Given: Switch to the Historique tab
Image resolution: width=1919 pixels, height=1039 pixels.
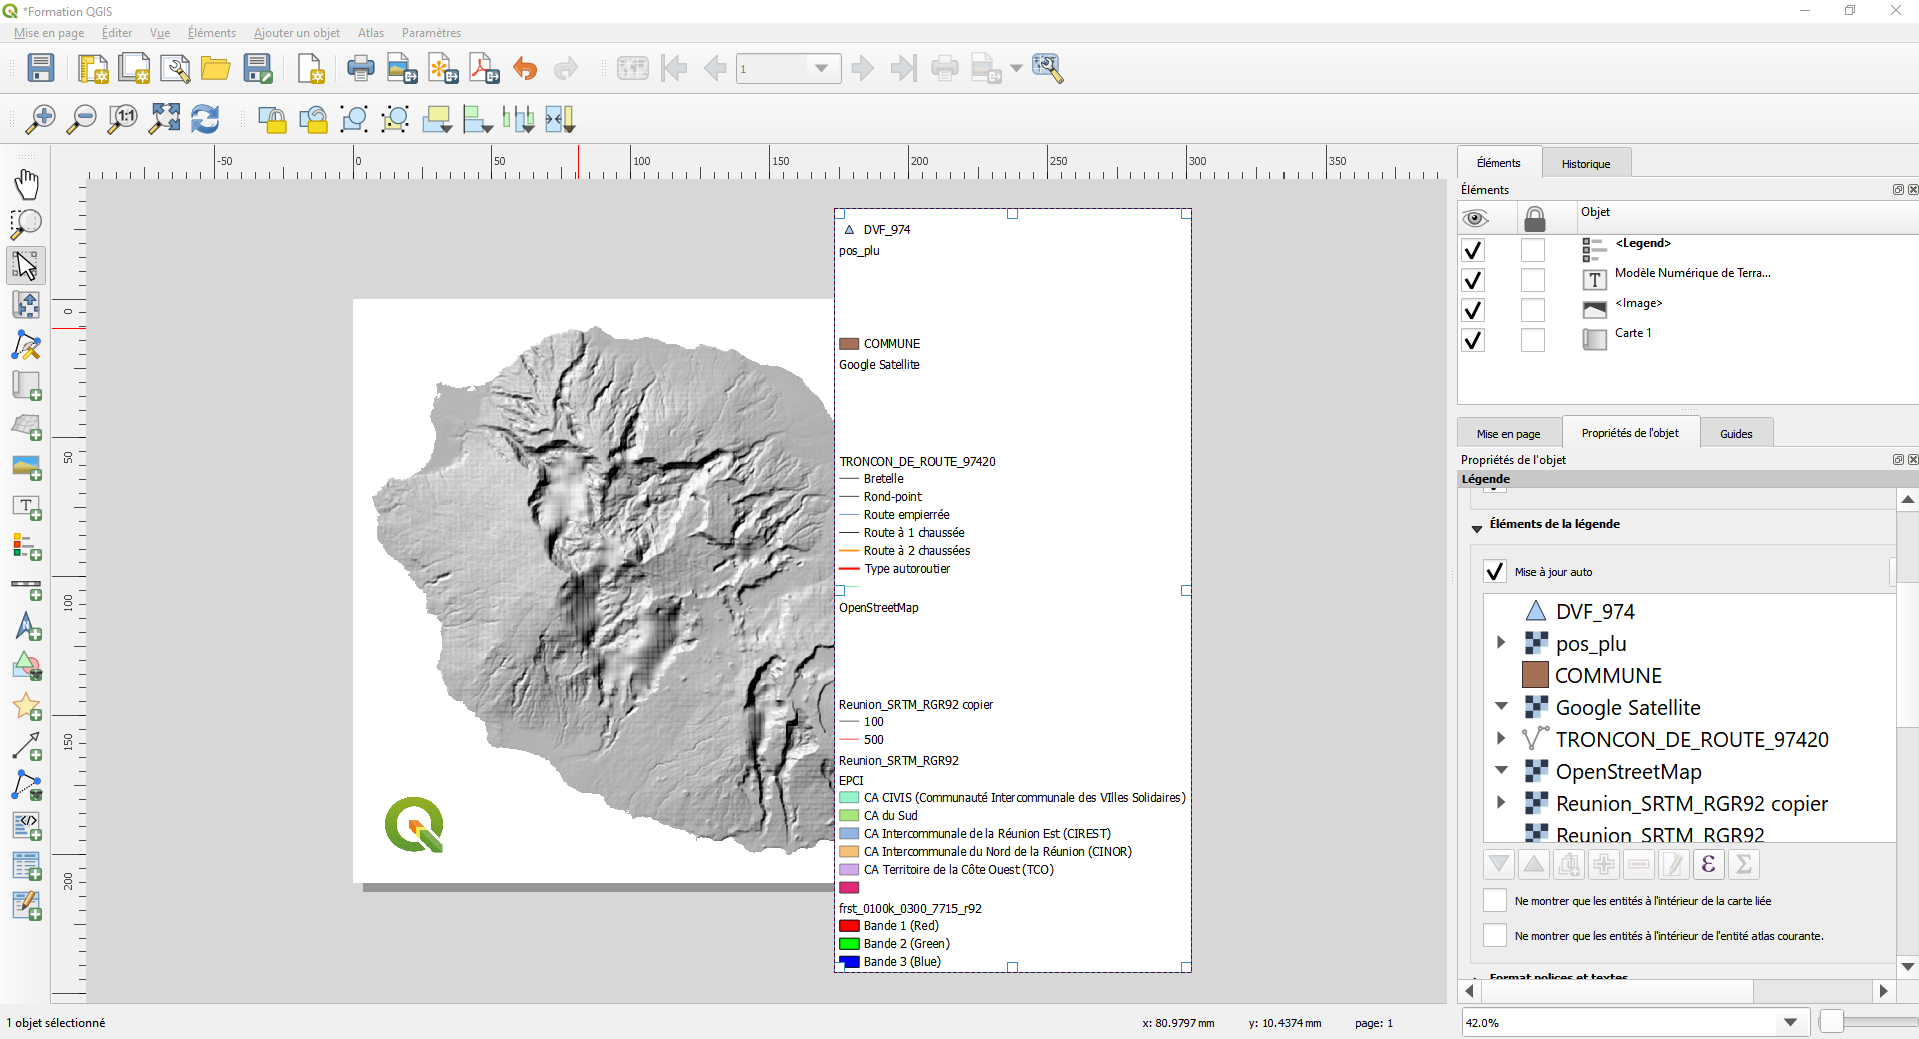Looking at the screenshot, I should tap(1586, 162).
